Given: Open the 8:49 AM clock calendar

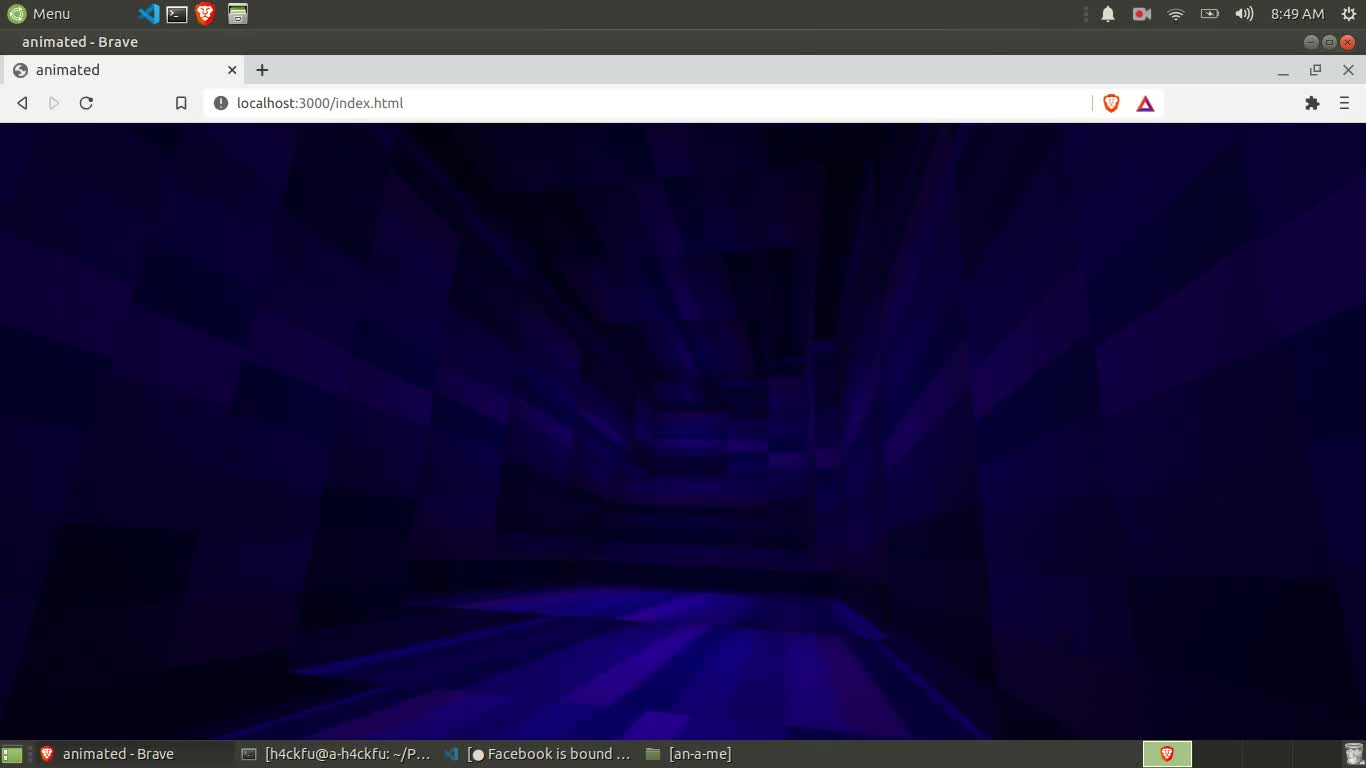Looking at the screenshot, I should click(x=1297, y=14).
